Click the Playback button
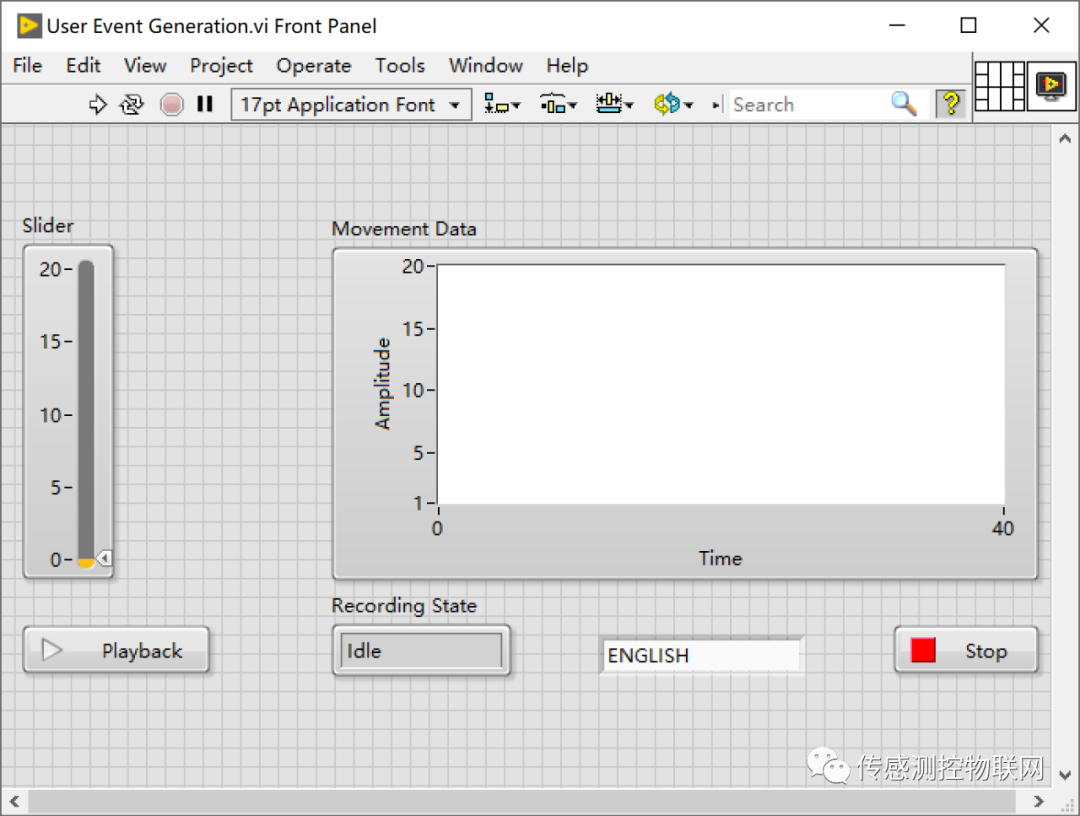 (116, 649)
